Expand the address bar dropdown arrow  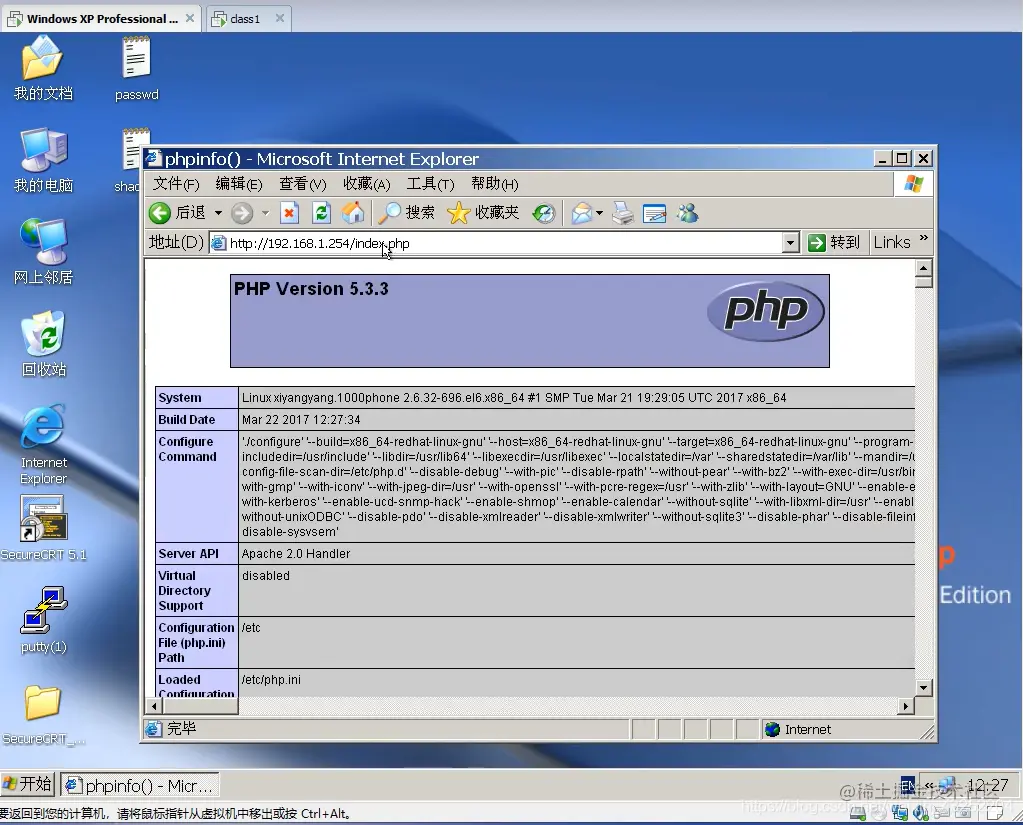point(790,243)
